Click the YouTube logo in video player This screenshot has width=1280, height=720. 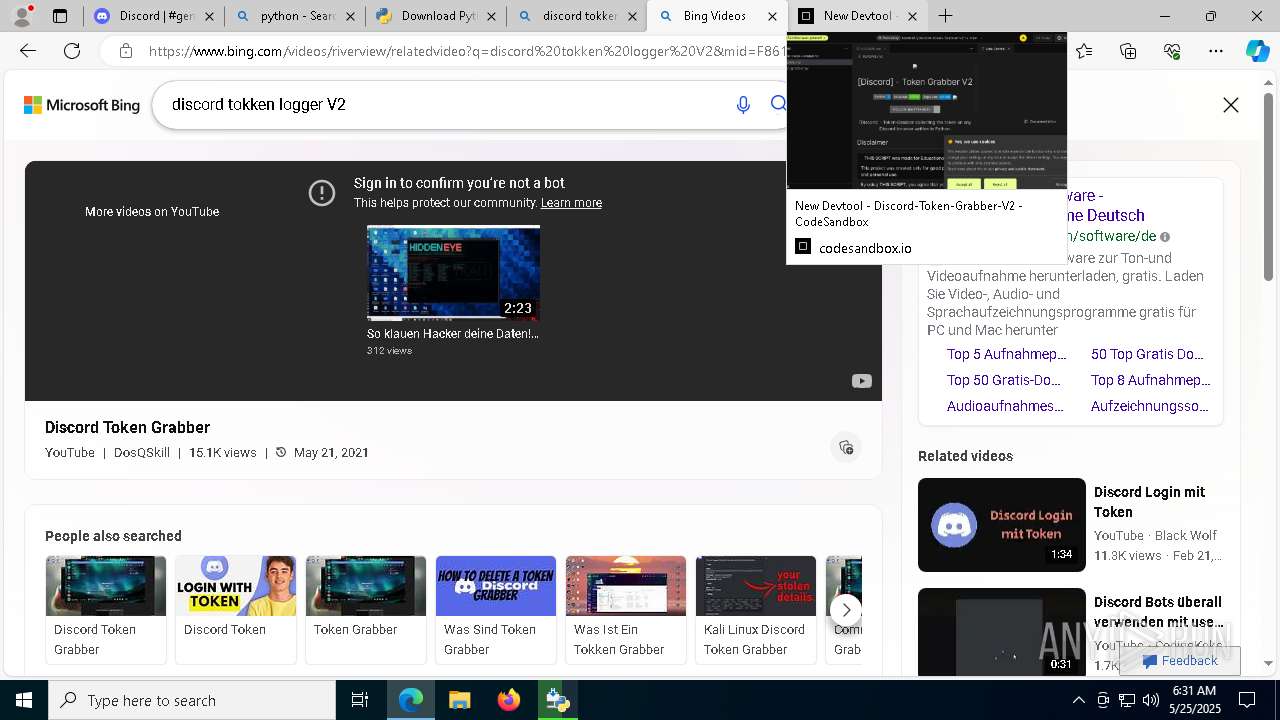pos(861,381)
